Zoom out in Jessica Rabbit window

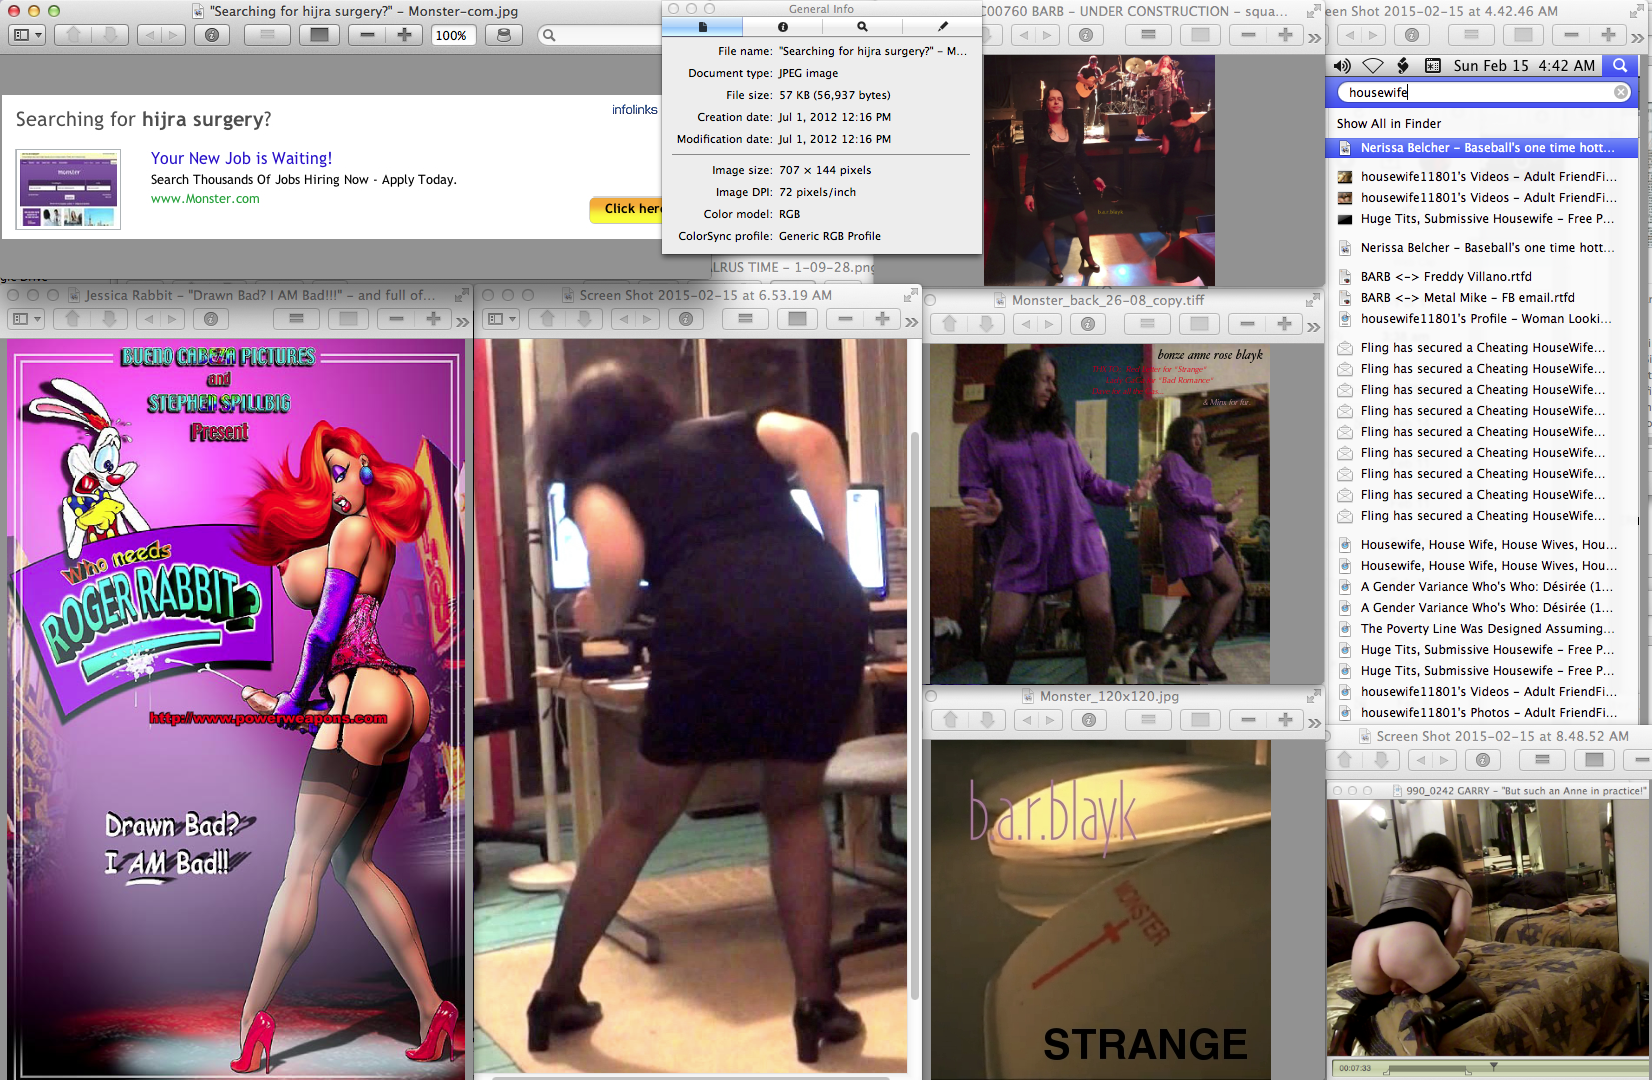click(x=396, y=319)
